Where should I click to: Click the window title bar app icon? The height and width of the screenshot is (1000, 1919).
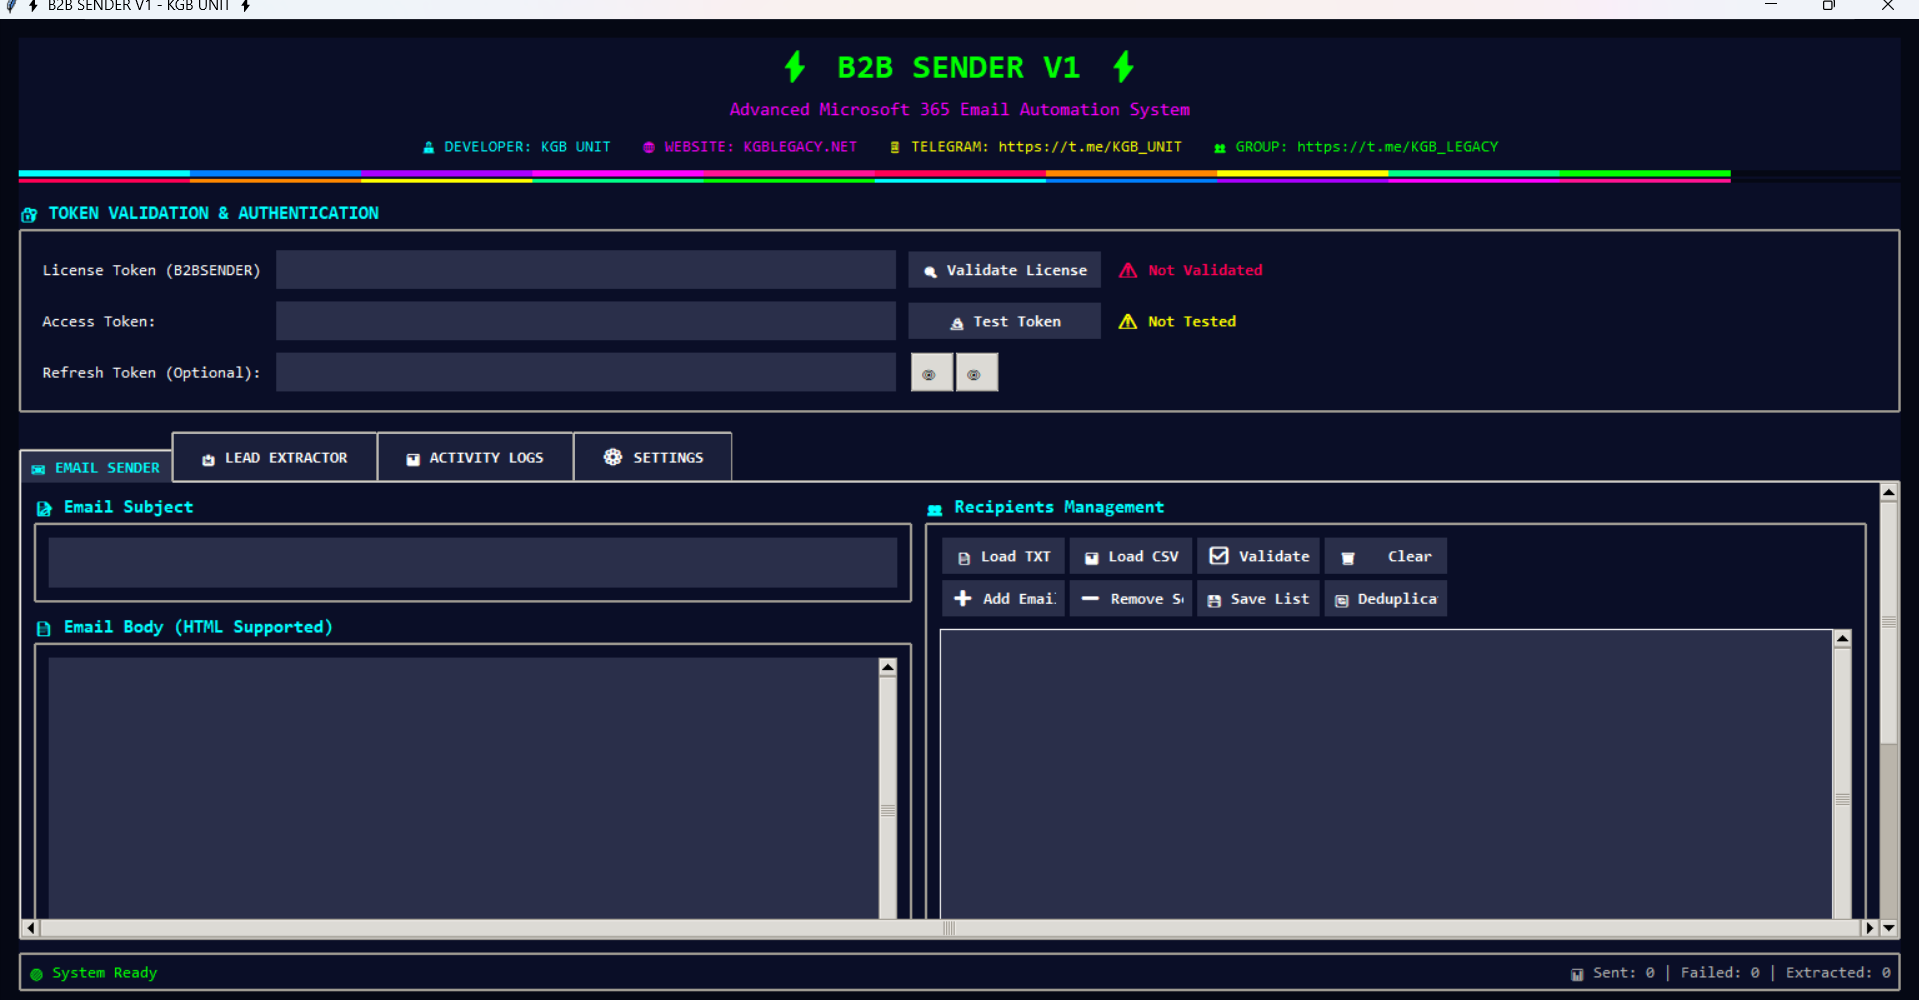click(x=11, y=6)
